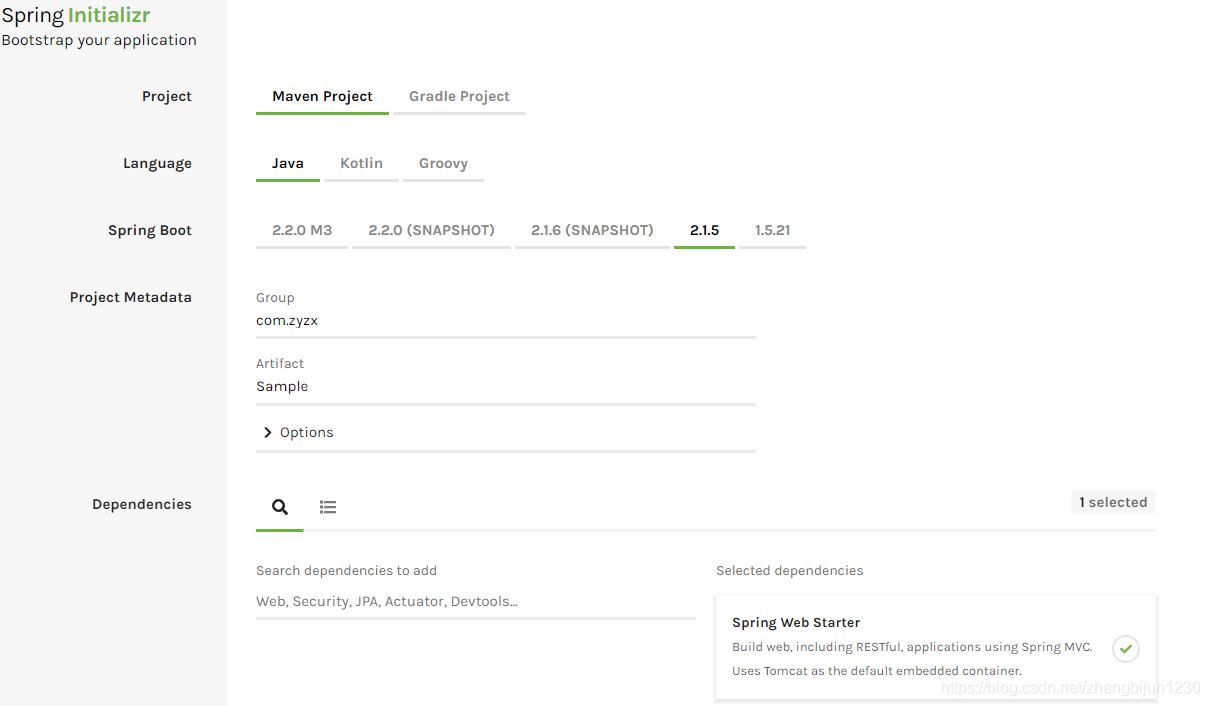Click the Artifact field label
The width and height of the screenshot is (1210, 706).
280,364
